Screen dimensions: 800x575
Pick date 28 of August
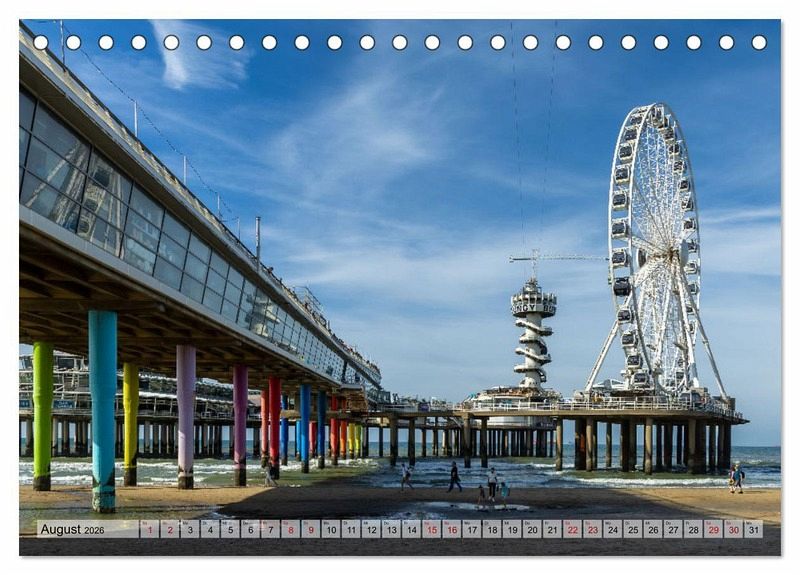(x=694, y=529)
